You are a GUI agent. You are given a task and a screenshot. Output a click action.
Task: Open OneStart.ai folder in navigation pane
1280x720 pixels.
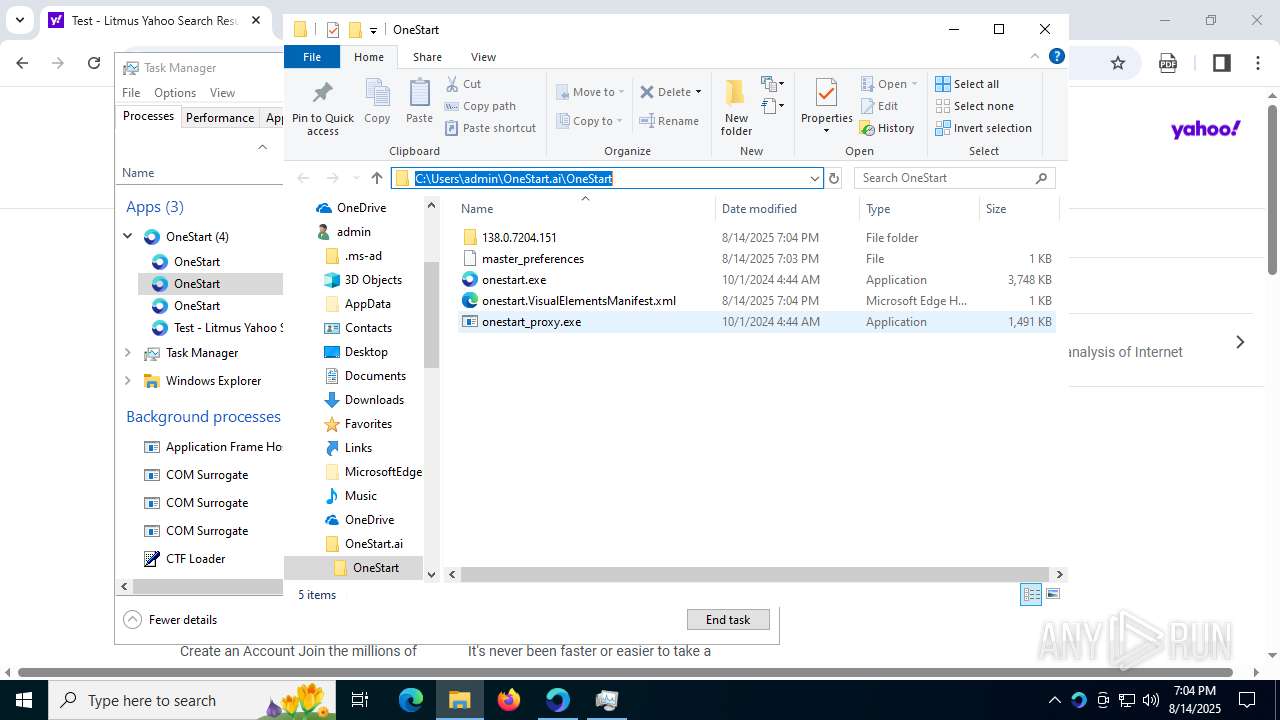[373, 544]
